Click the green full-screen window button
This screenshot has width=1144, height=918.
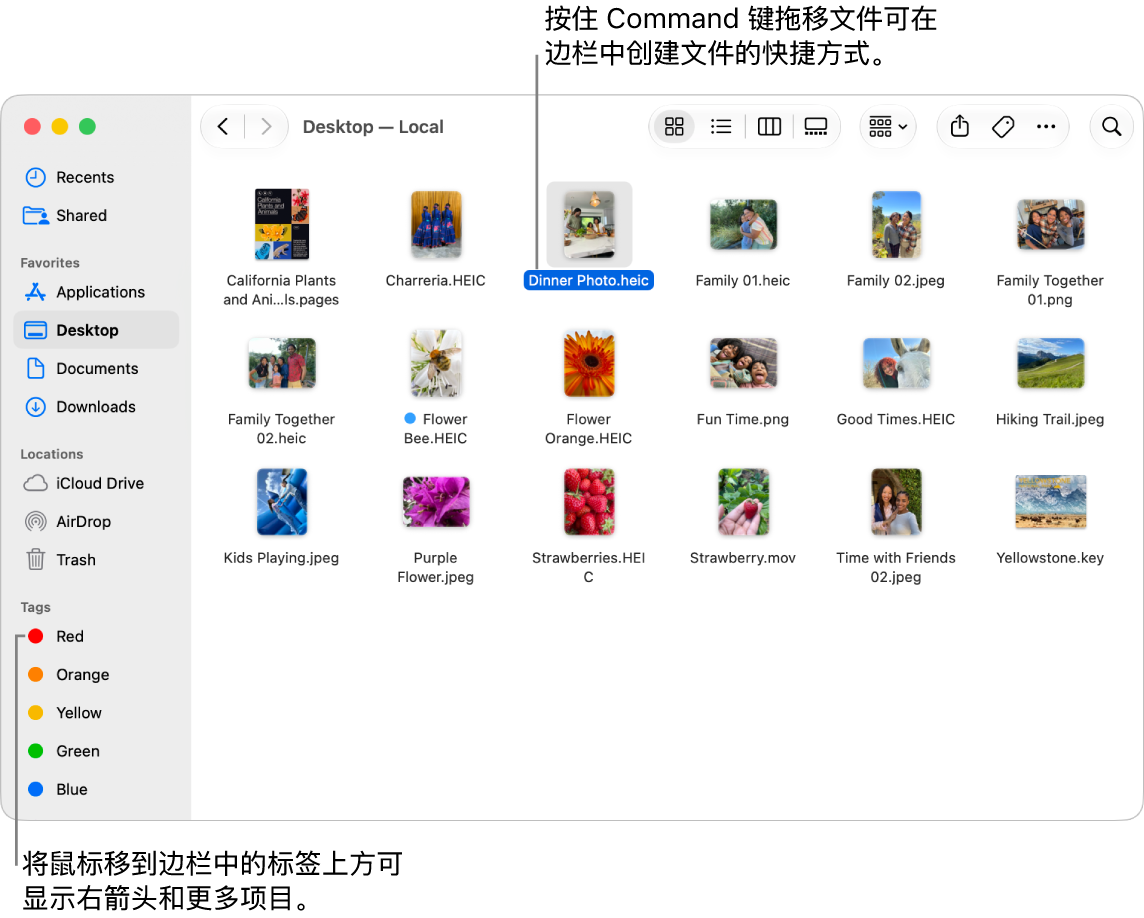88,127
